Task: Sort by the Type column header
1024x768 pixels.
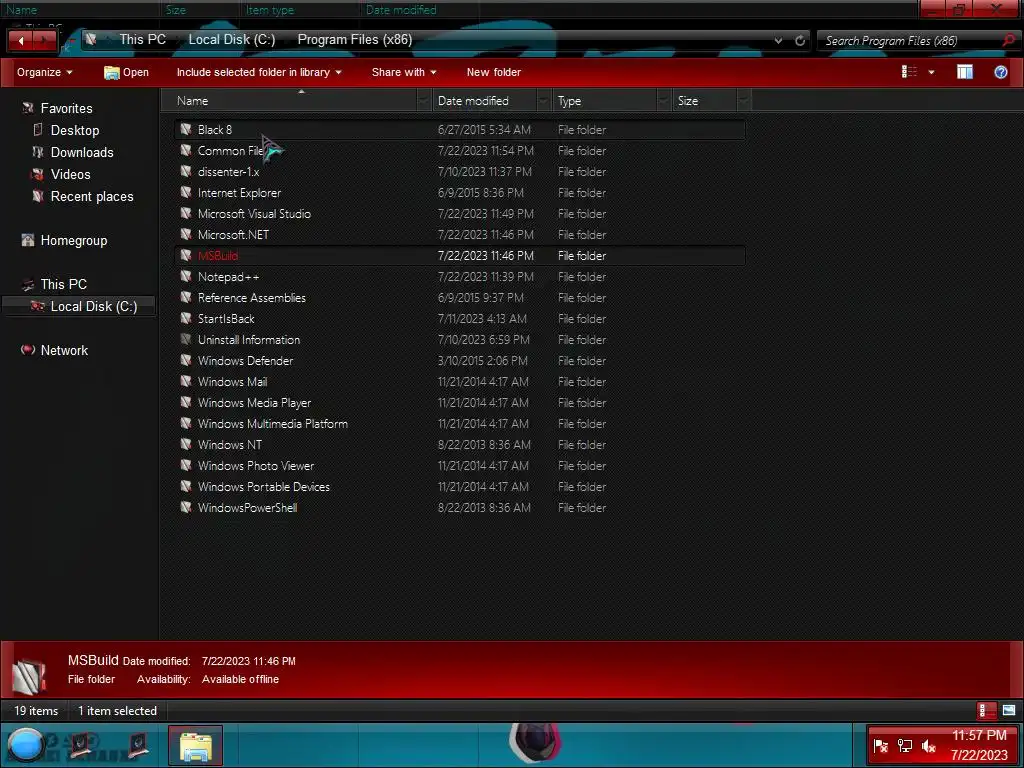Action: pyautogui.click(x=604, y=101)
